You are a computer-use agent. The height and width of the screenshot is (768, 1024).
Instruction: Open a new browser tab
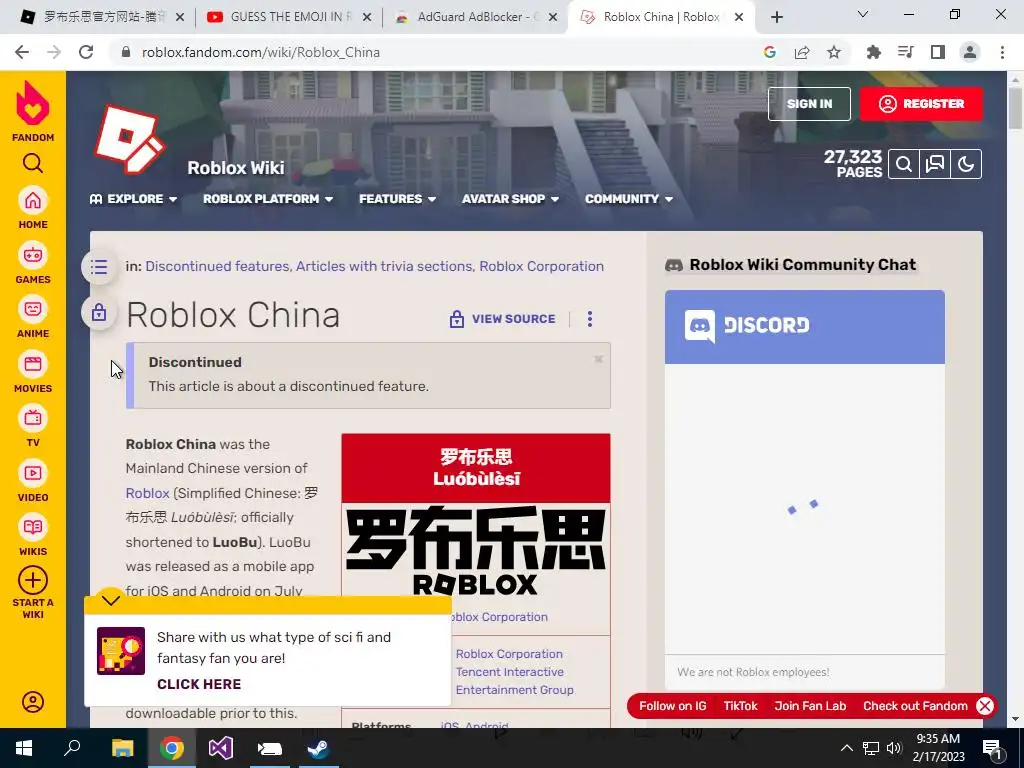click(x=776, y=17)
